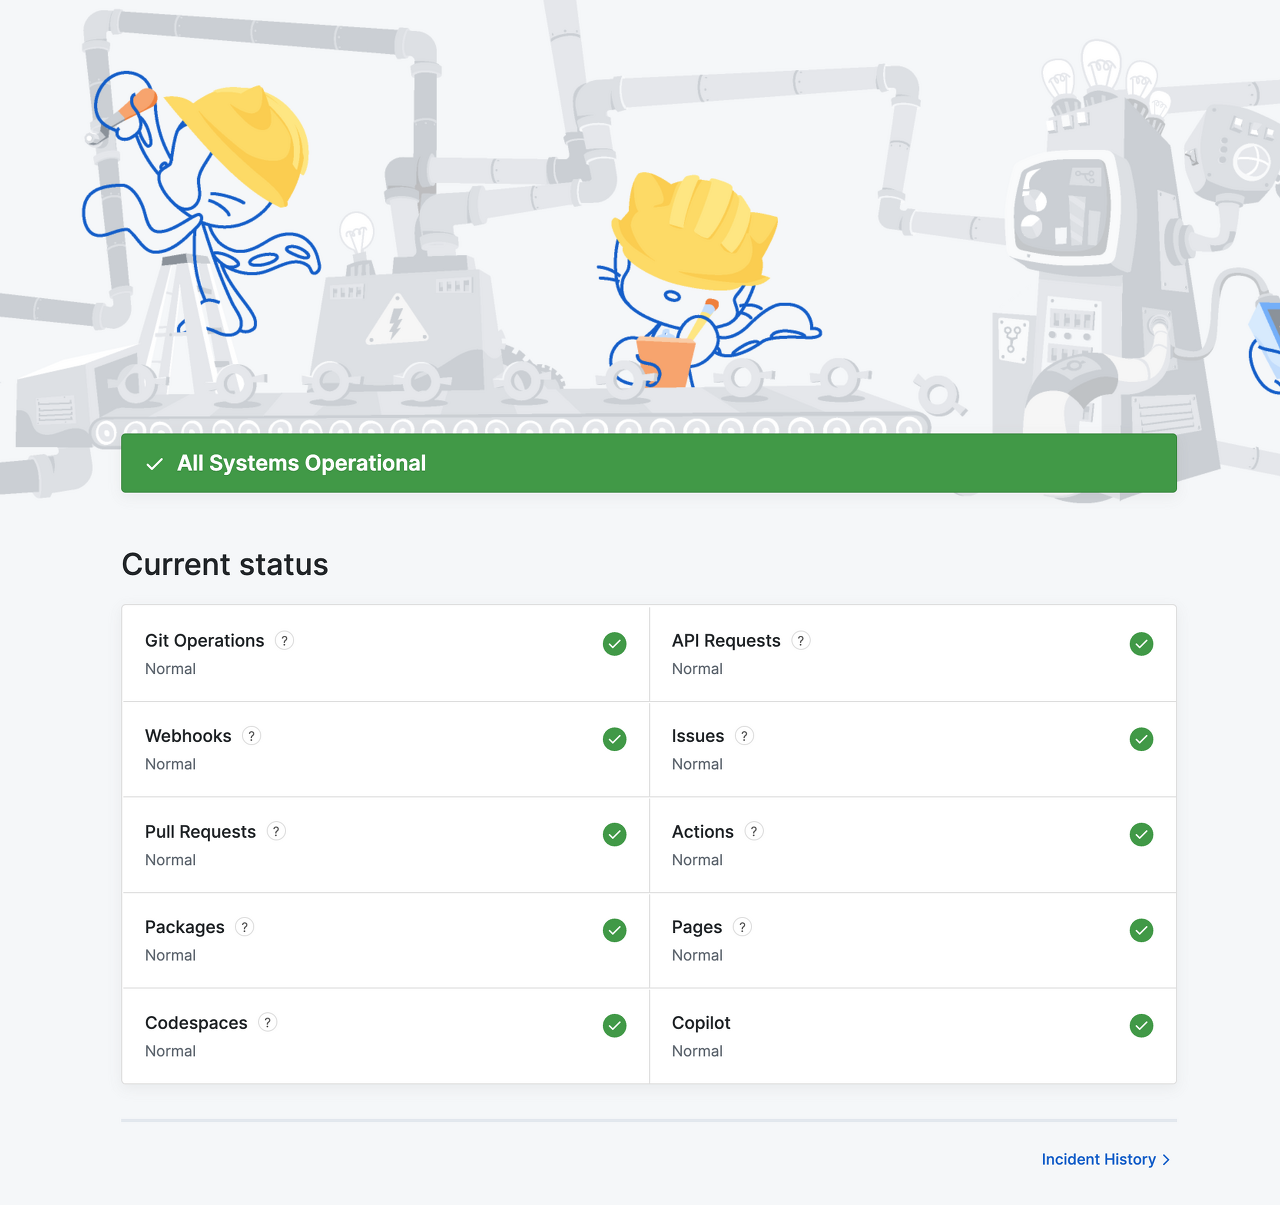The image size is (1280, 1205).
Task: Click the Pages component name
Action: [697, 927]
